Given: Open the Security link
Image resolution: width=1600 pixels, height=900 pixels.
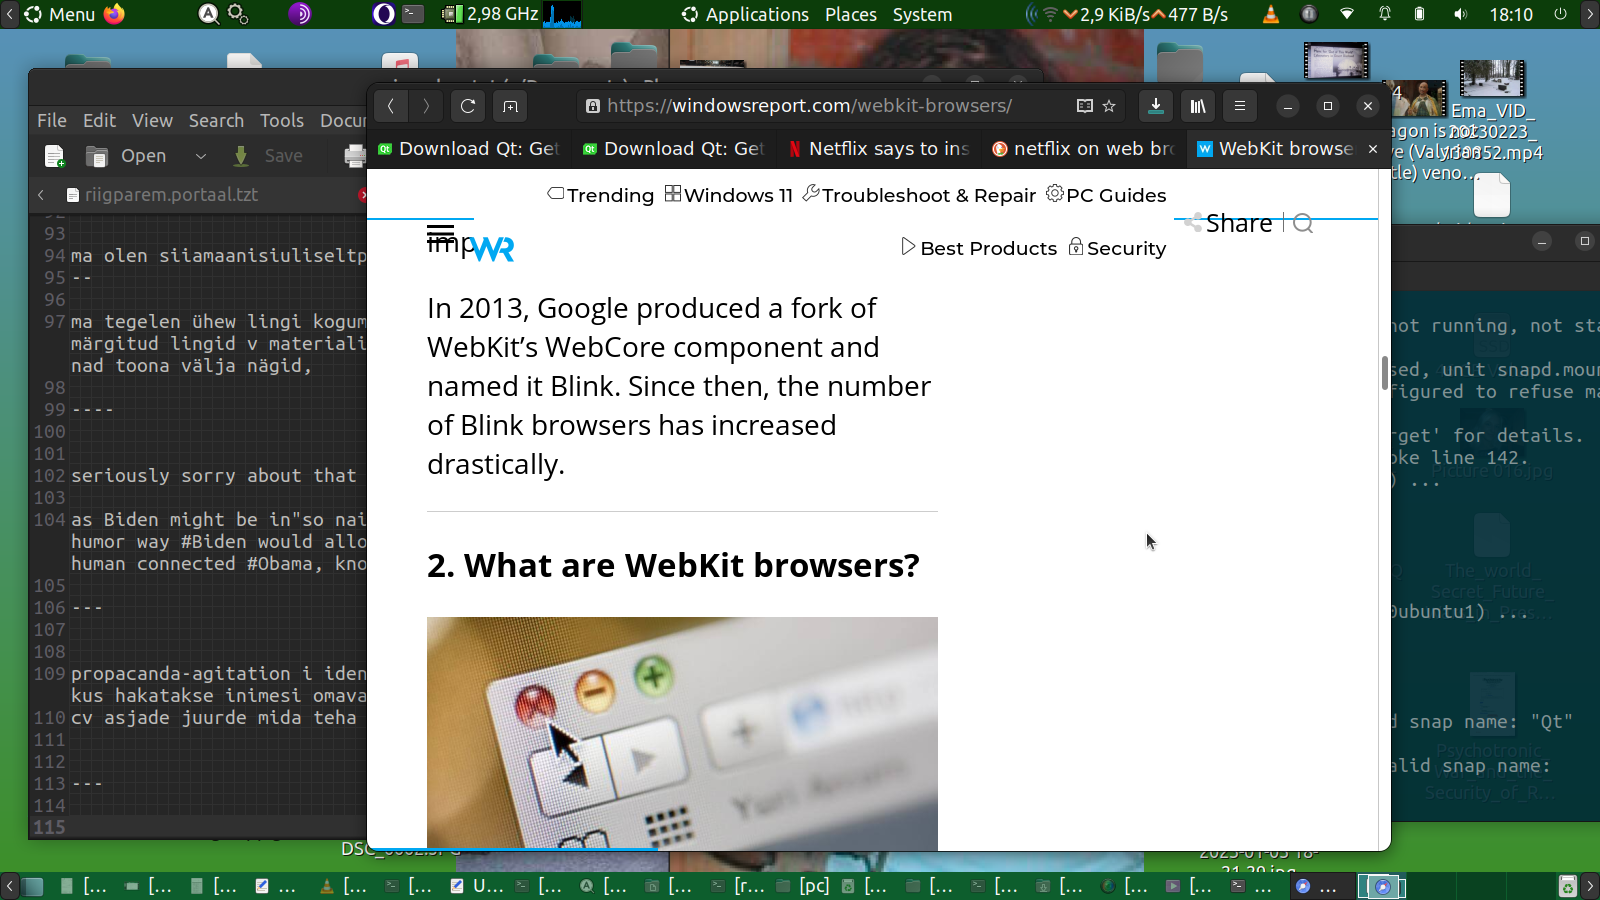Looking at the screenshot, I should (1117, 248).
